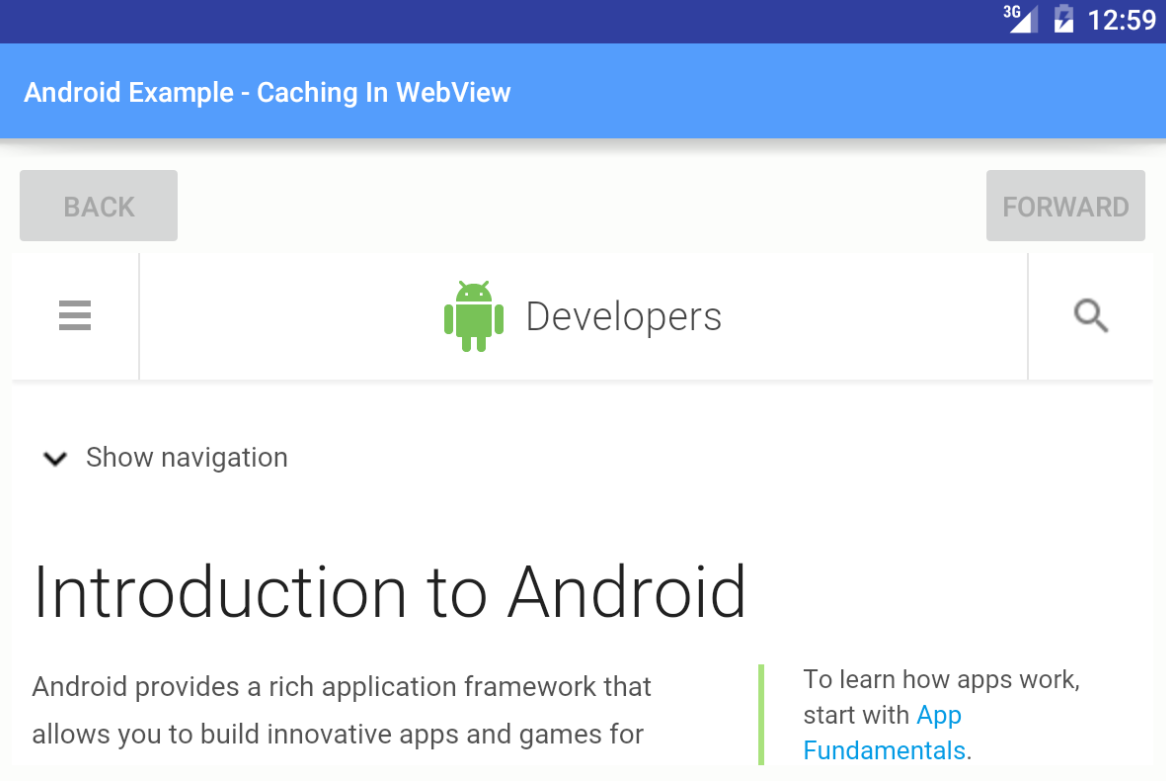Image resolution: width=1166 pixels, height=781 pixels.
Task: Open the hamburger navigation menu icon
Action: (75, 315)
